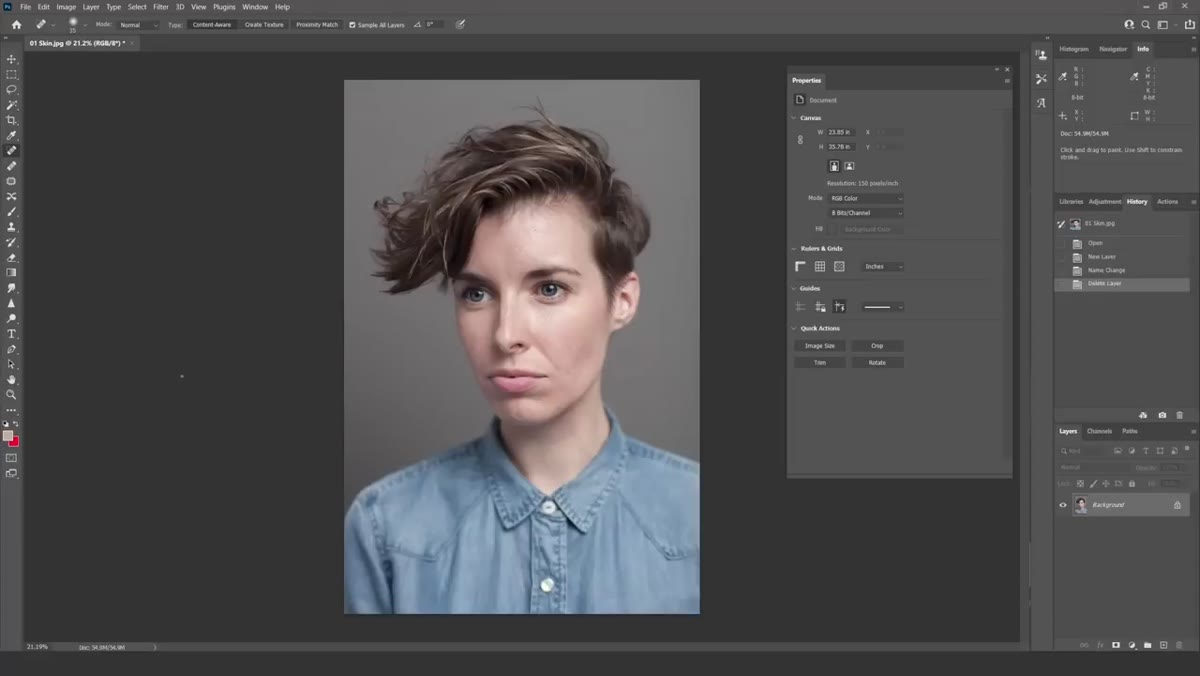Click the Crop quick action button
This screenshot has height=676, width=1200.
[x=877, y=346]
